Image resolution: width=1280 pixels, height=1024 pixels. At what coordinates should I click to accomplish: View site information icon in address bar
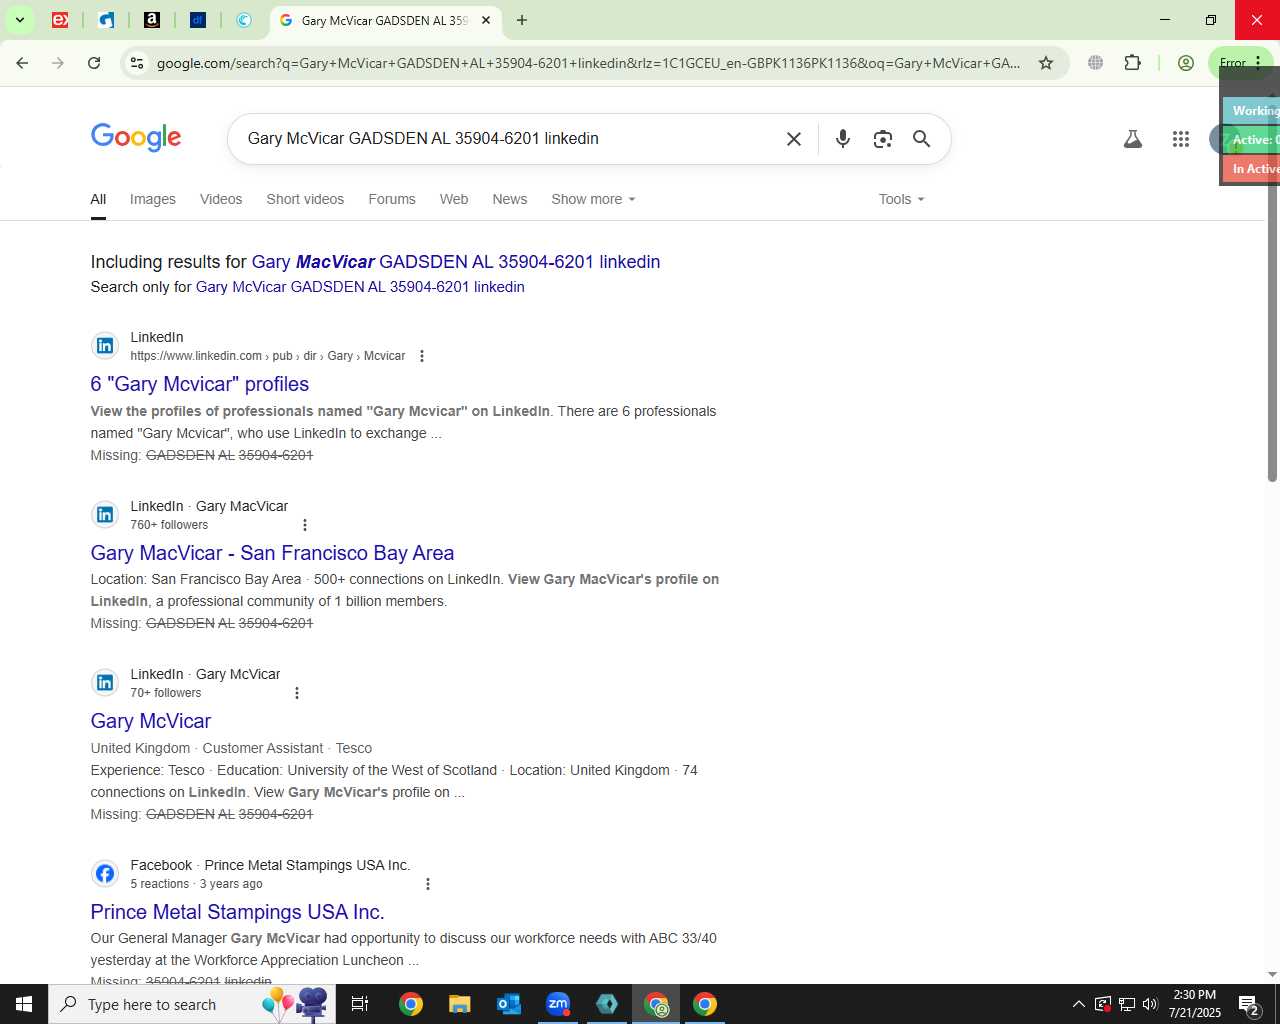[x=137, y=63]
